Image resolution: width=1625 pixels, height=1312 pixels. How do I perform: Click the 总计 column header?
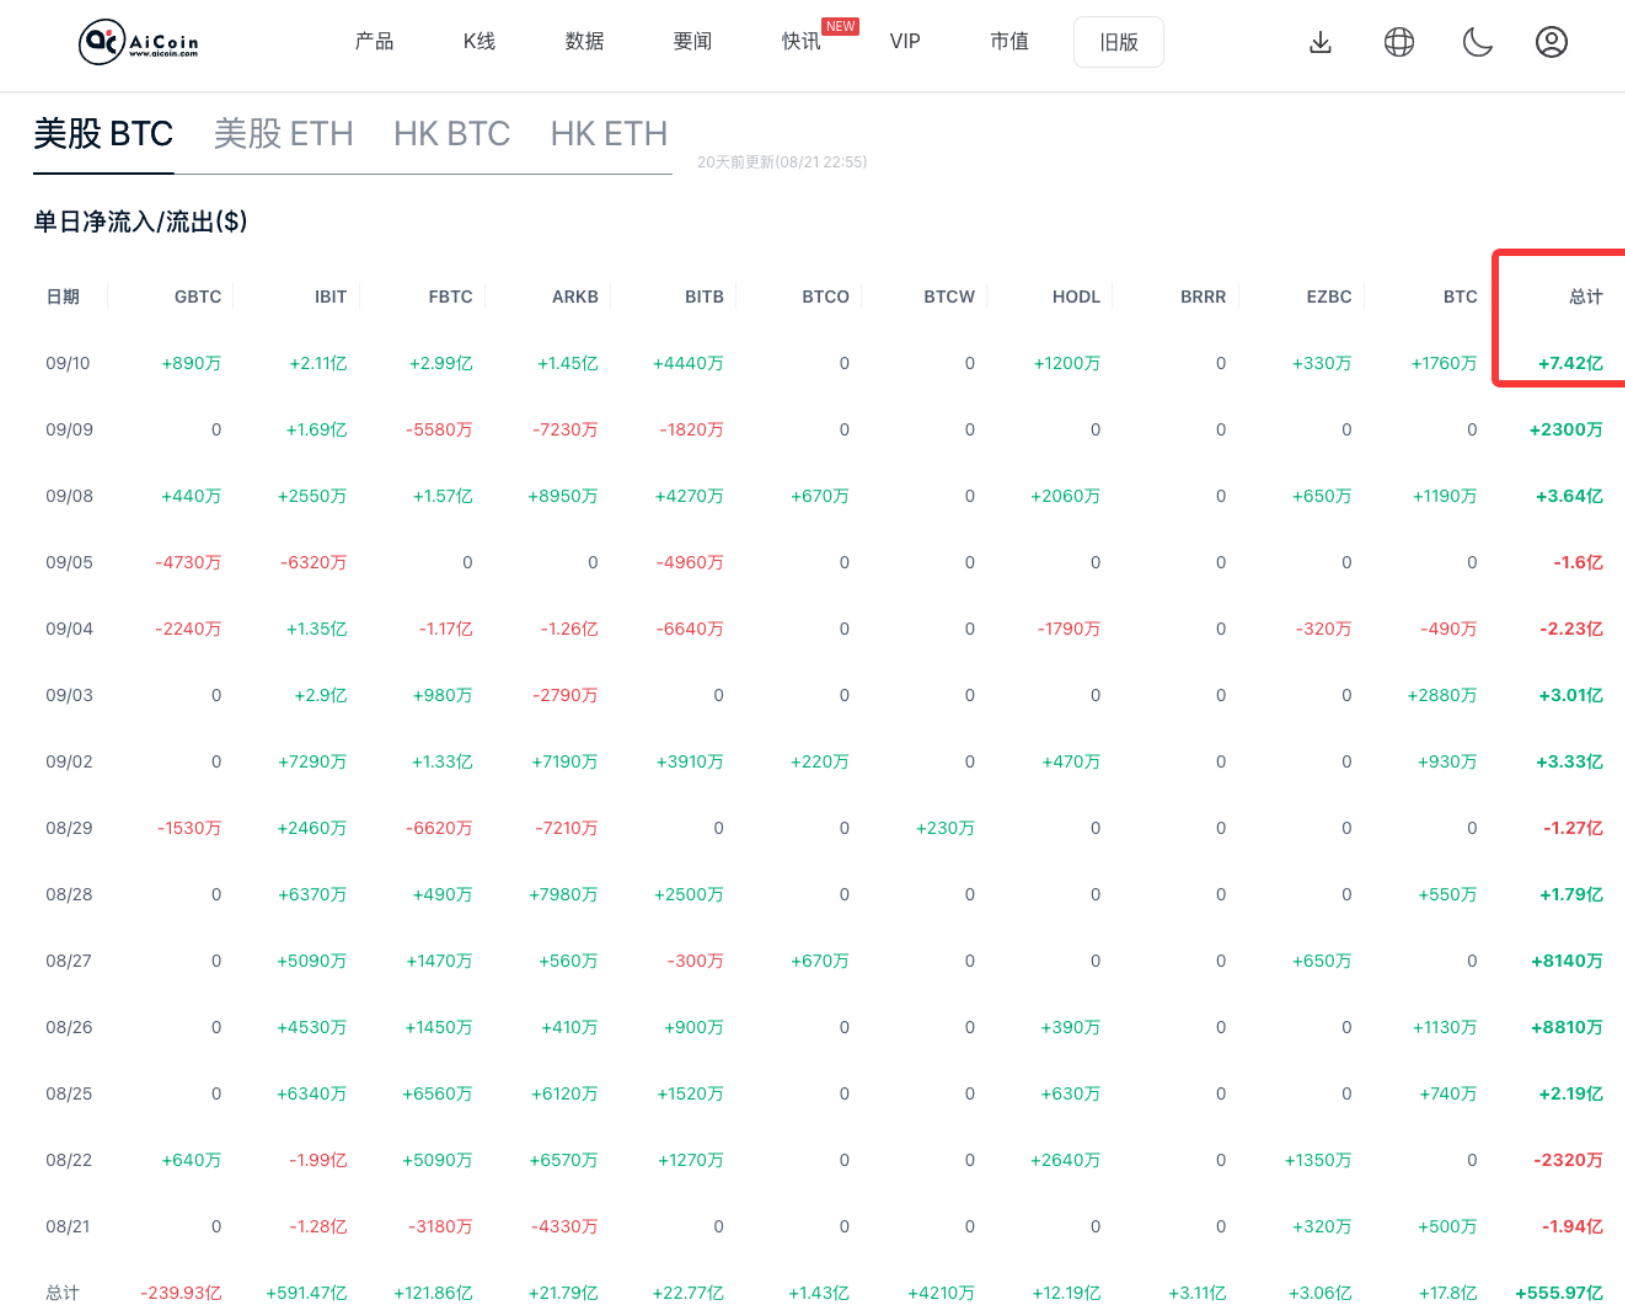click(1586, 296)
